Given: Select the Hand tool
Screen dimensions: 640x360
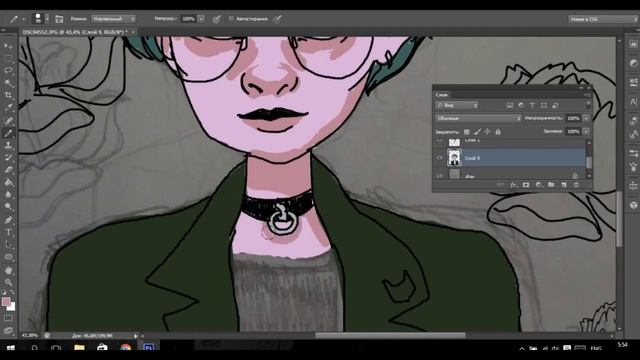Looking at the screenshot, I should [x=8, y=270].
